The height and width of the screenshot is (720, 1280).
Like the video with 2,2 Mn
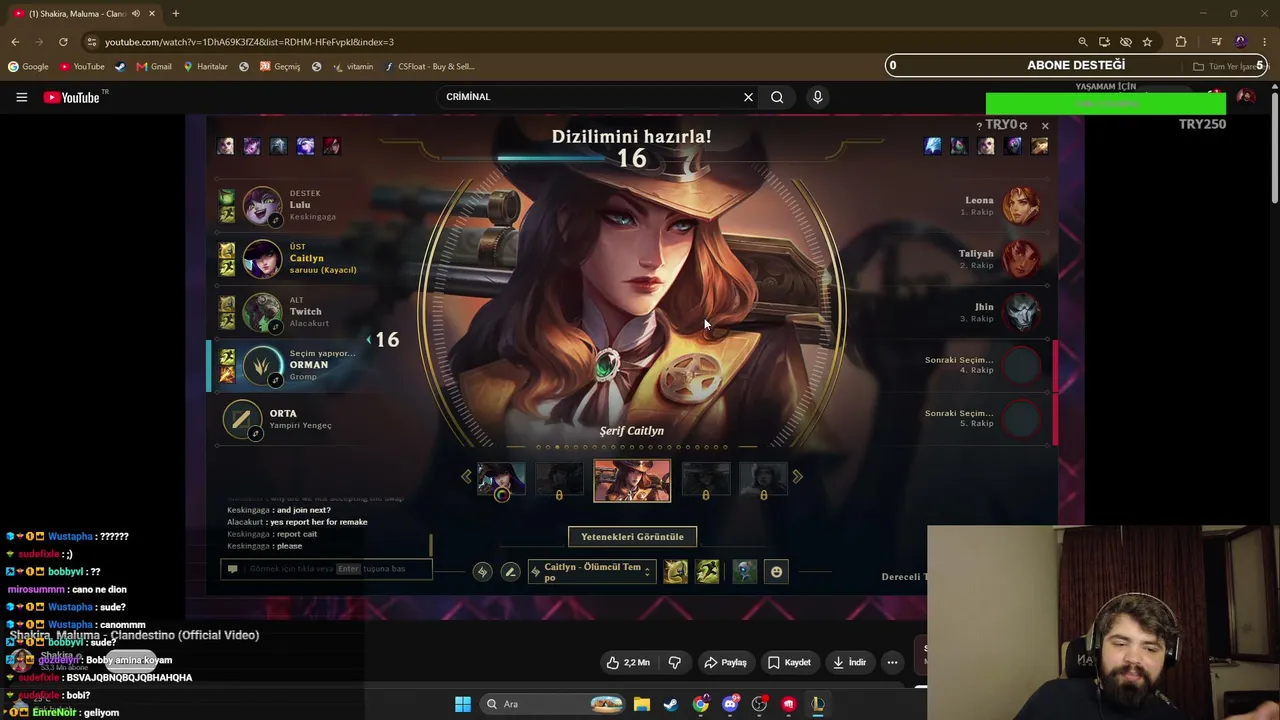click(x=628, y=662)
